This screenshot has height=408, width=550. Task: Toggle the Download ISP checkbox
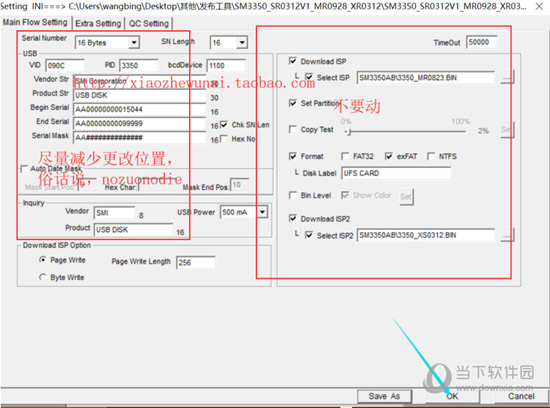(x=293, y=61)
